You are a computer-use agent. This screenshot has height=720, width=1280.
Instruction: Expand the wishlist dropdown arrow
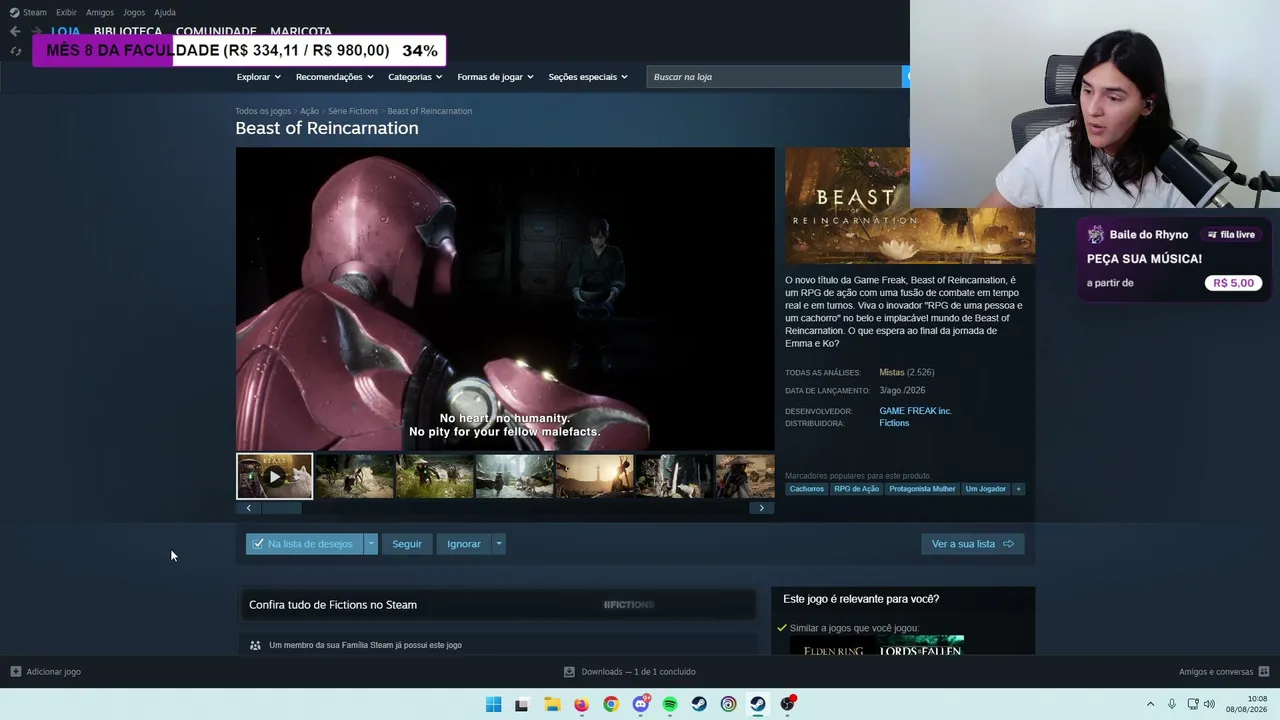(371, 544)
